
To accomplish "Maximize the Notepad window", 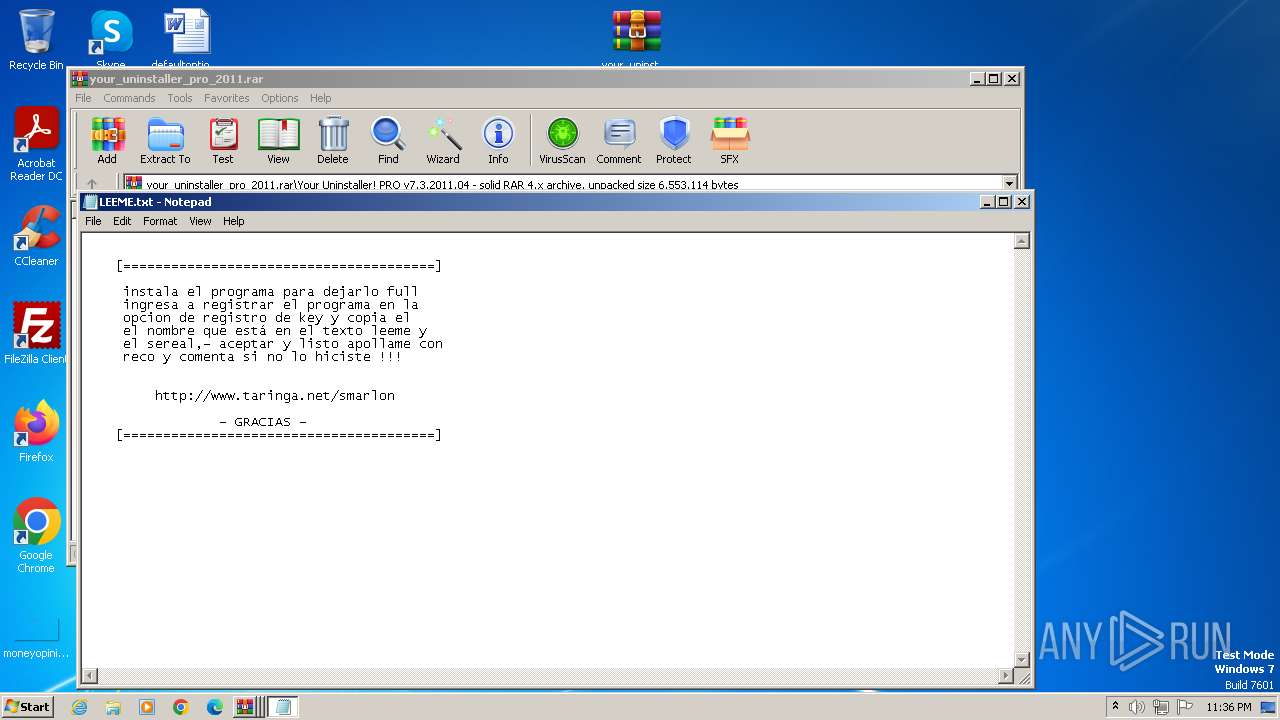I will (x=1004, y=201).
